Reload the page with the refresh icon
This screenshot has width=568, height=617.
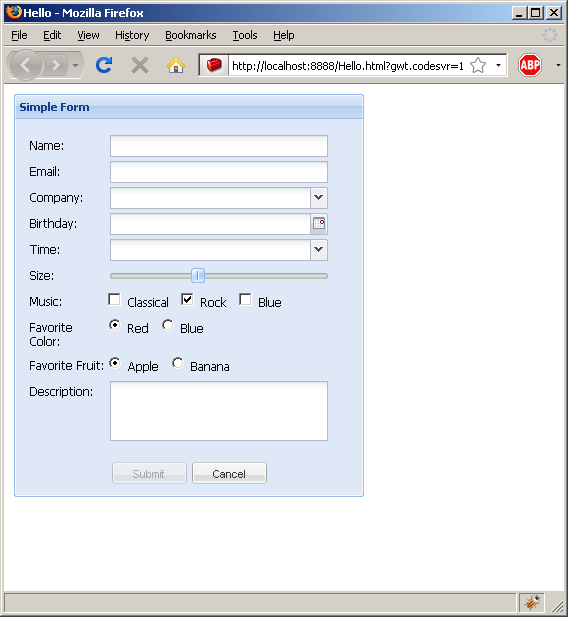[x=104, y=65]
